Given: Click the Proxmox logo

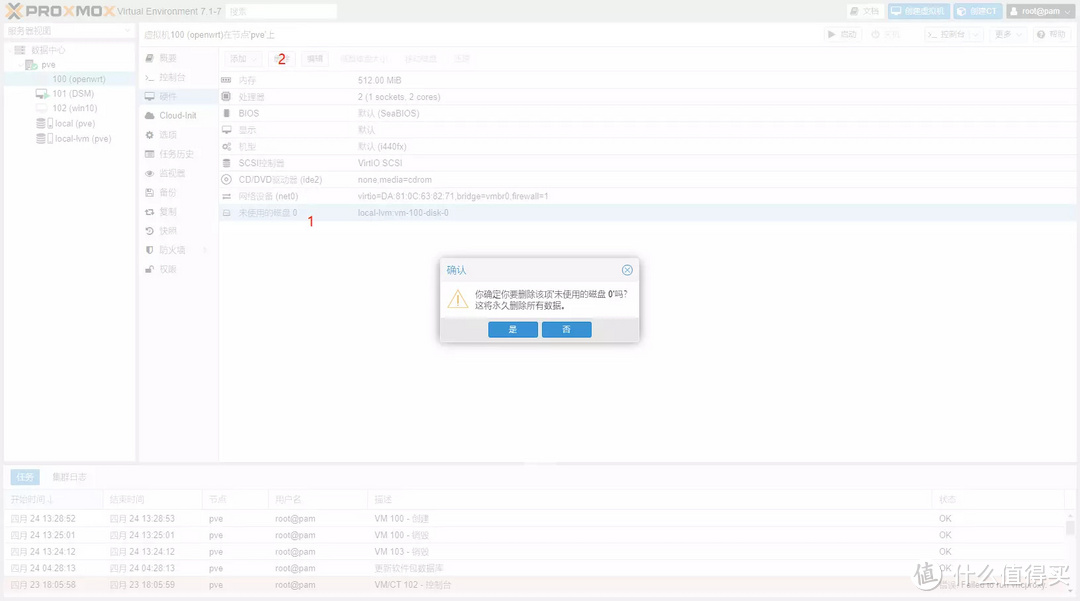Looking at the screenshot, I should (61, 11).
